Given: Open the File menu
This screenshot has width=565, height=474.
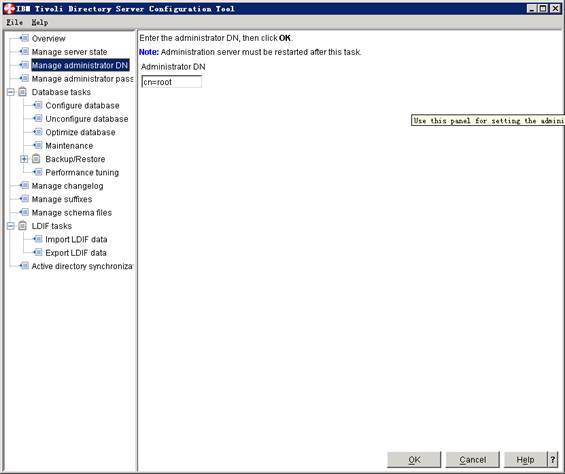Looking at the screenshot, I should pyautogui.click(x=15, y=22).
